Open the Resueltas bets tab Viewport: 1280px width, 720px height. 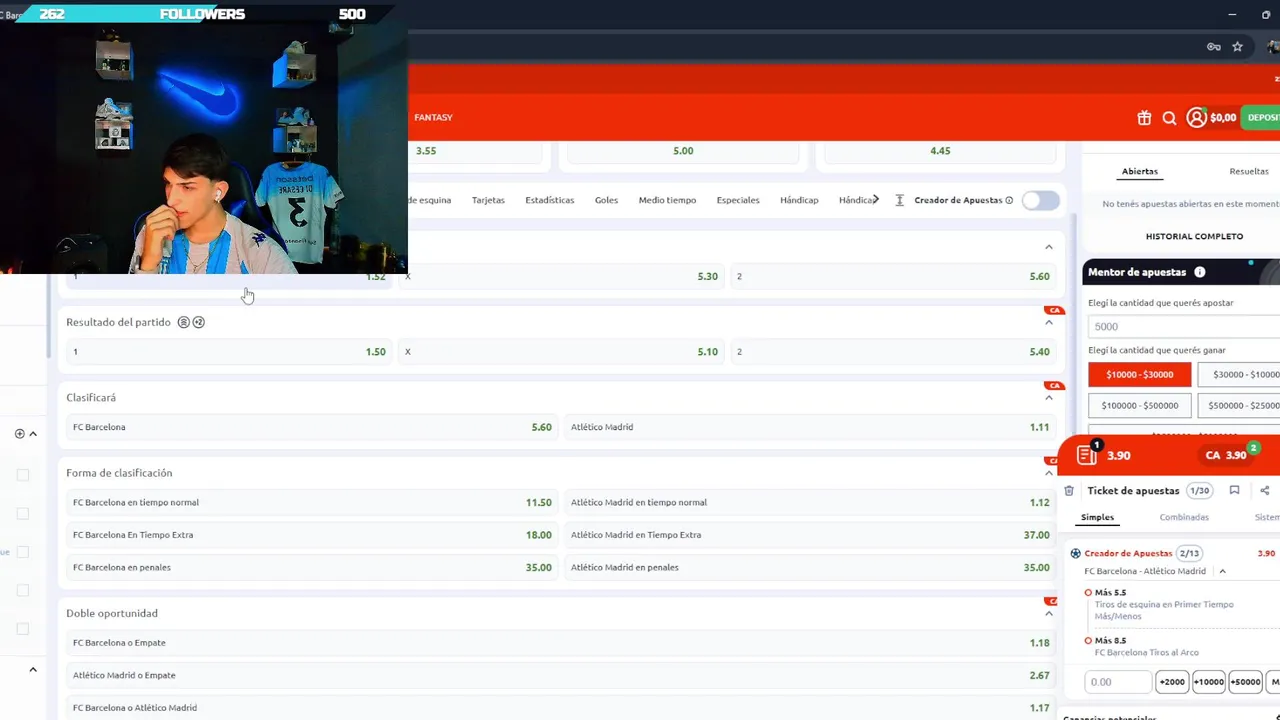click(1249, 171)
